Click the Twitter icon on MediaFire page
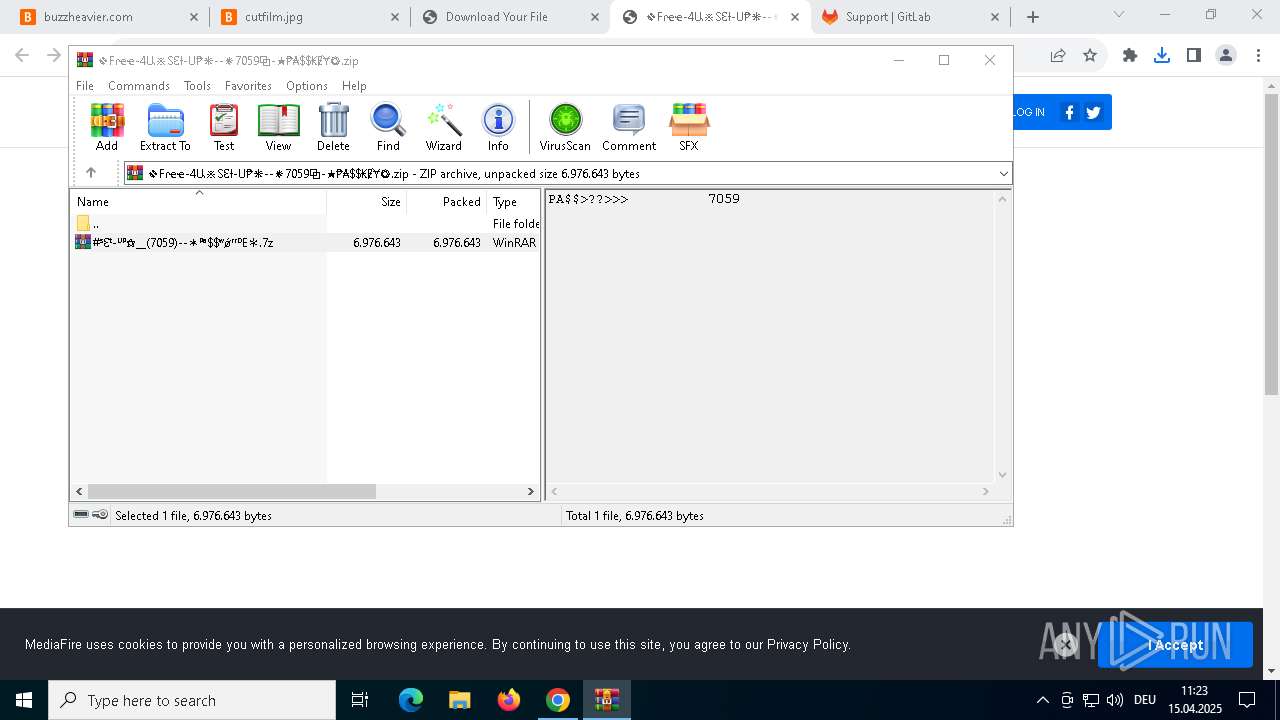Screen dimensions: 1280x720 (x=1093, y=112)
